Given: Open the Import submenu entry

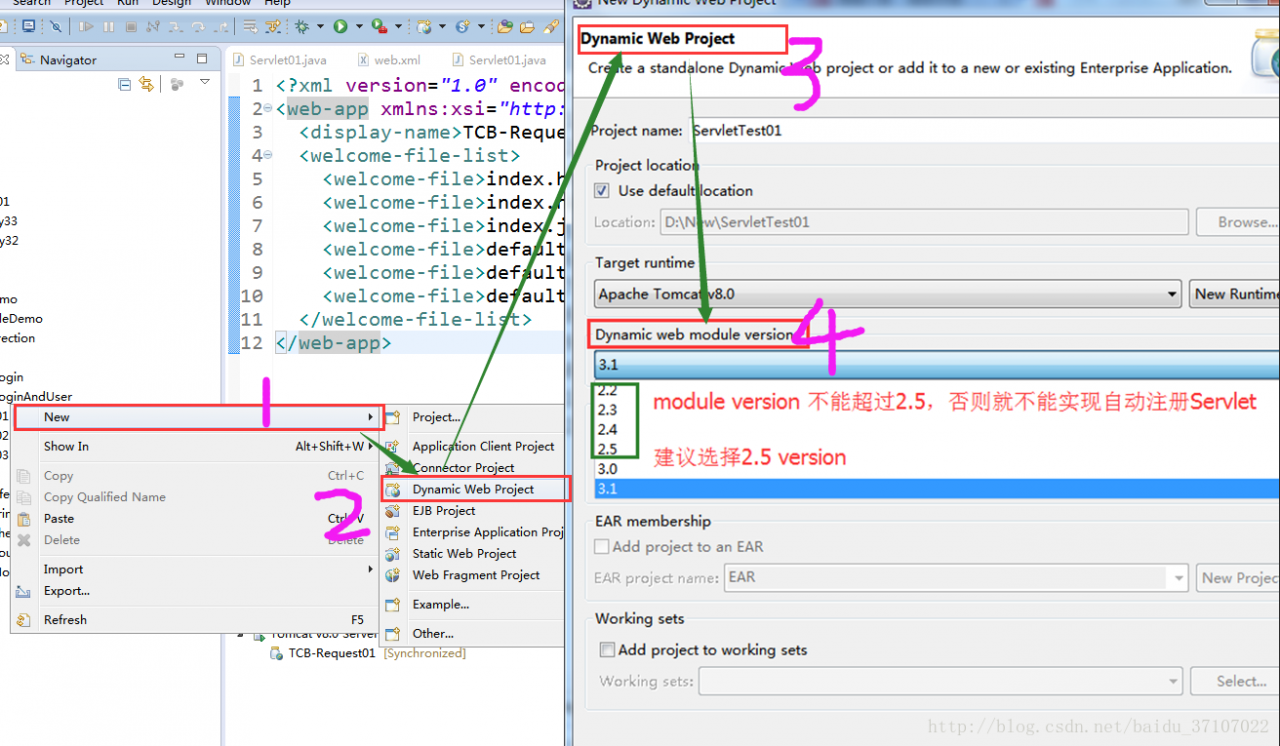Looking at the screenshot, I should (196, 569).
